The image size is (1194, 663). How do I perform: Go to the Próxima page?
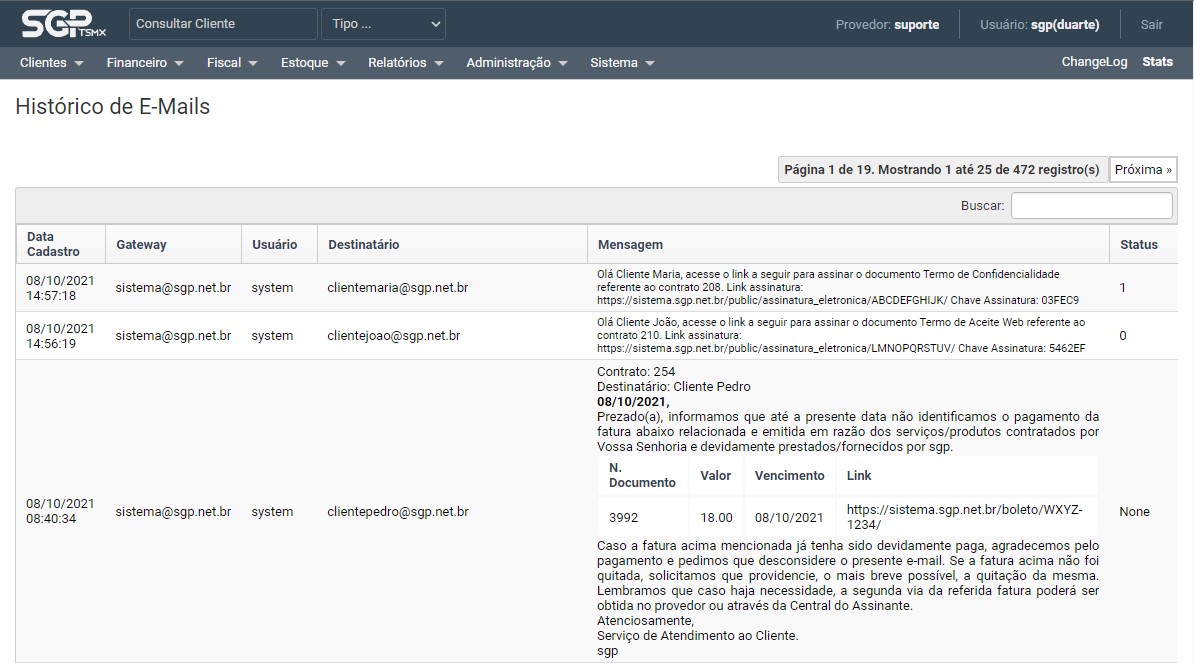coord(1143,170)
